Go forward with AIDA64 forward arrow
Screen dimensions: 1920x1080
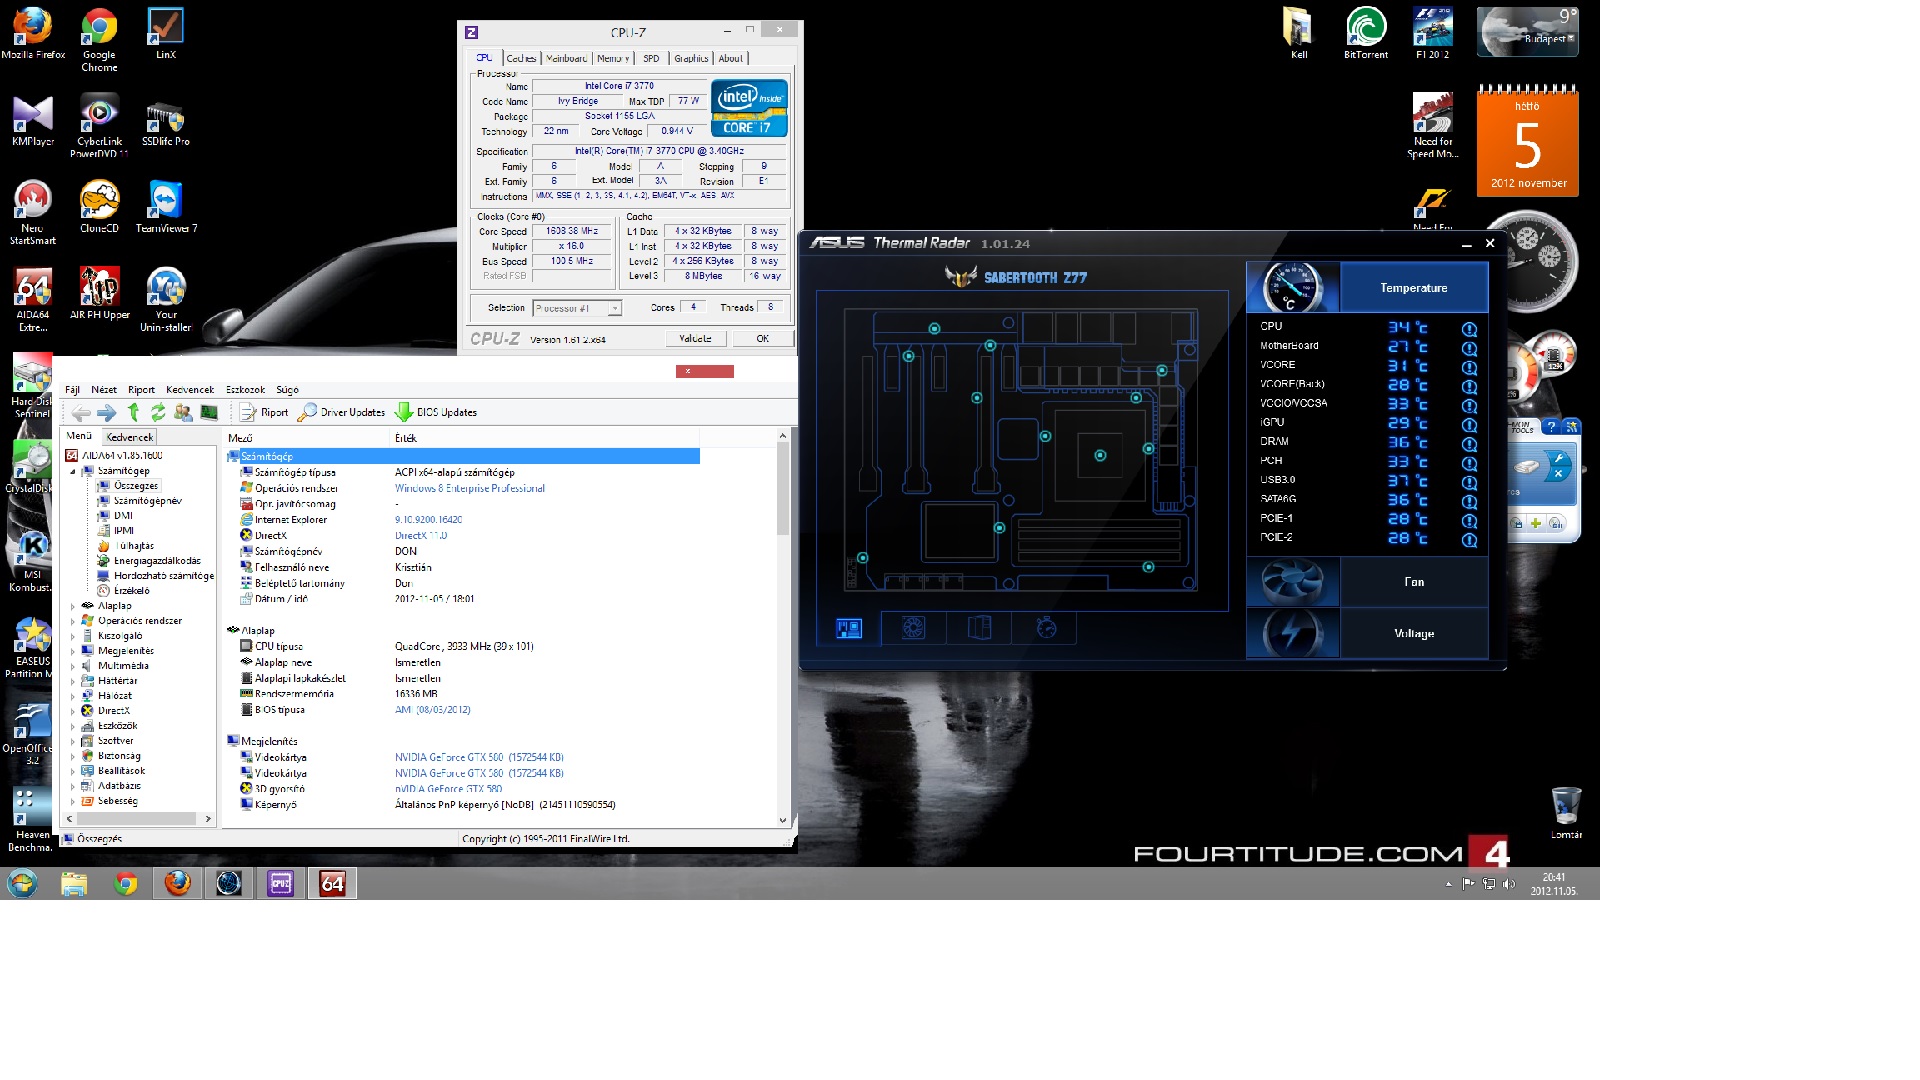(107, 412)
